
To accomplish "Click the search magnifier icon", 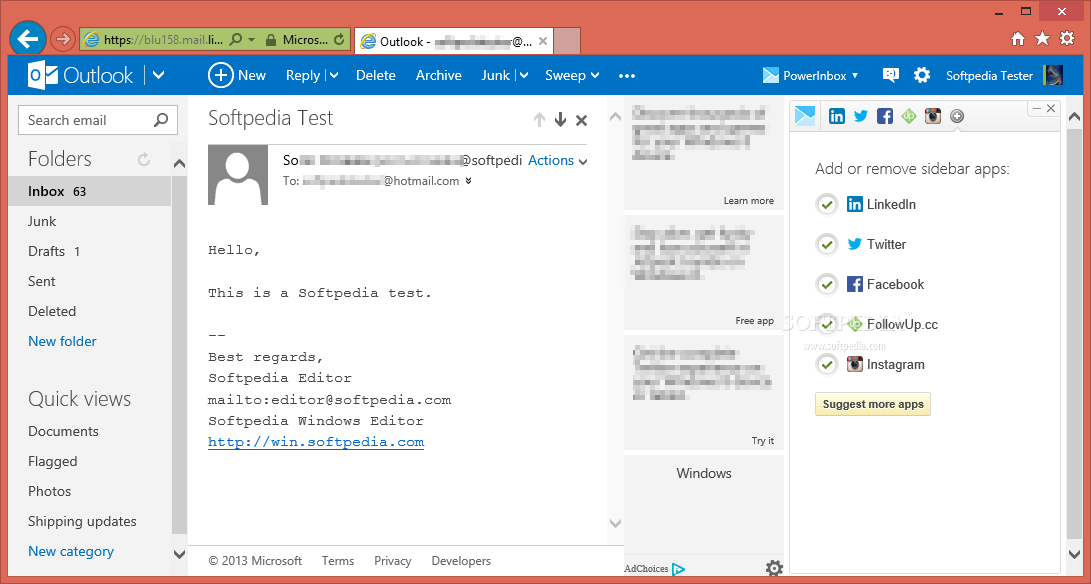I will [161, 120].
